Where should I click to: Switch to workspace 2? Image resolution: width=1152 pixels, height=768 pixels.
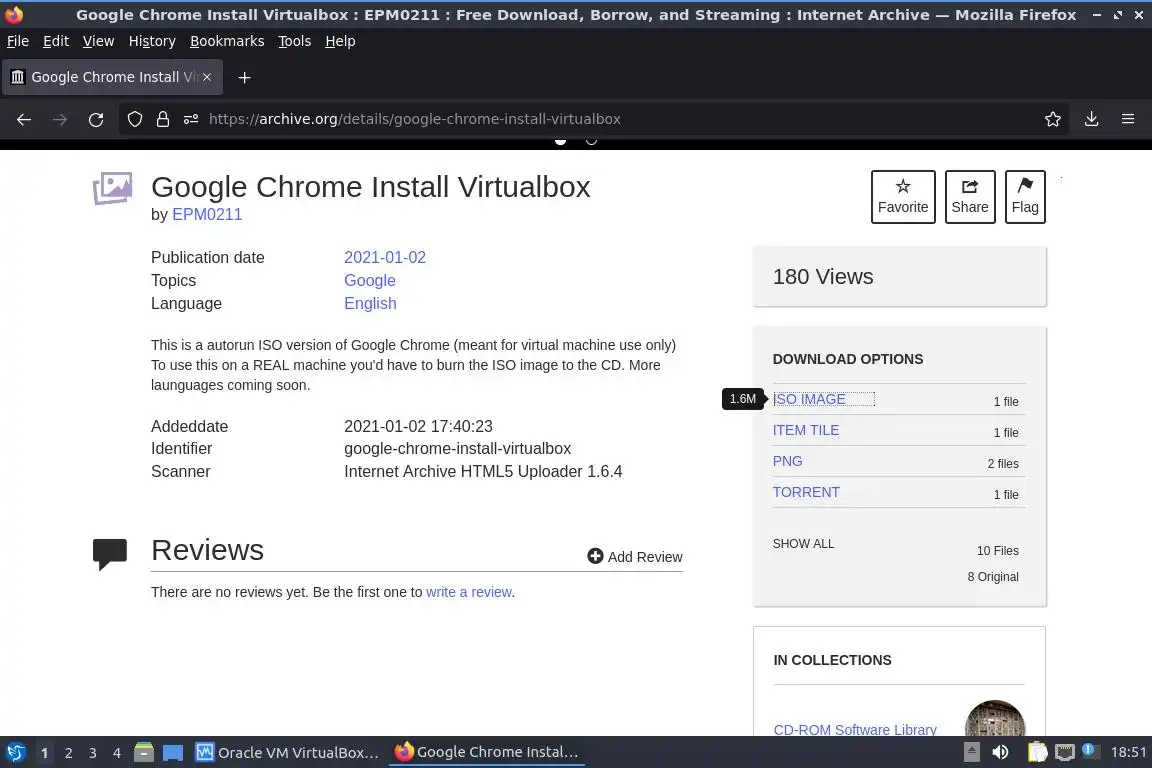click(x=68, y=753)
